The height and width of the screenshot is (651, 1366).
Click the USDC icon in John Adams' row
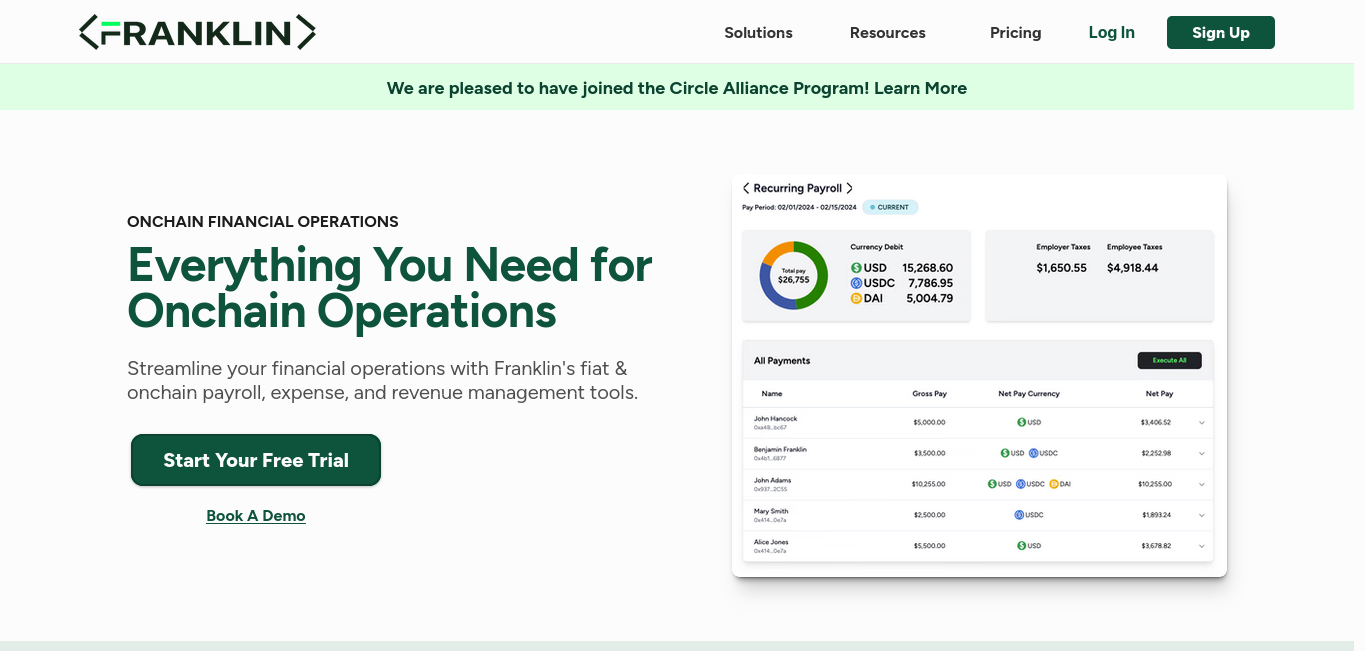tap(1021, 484)
